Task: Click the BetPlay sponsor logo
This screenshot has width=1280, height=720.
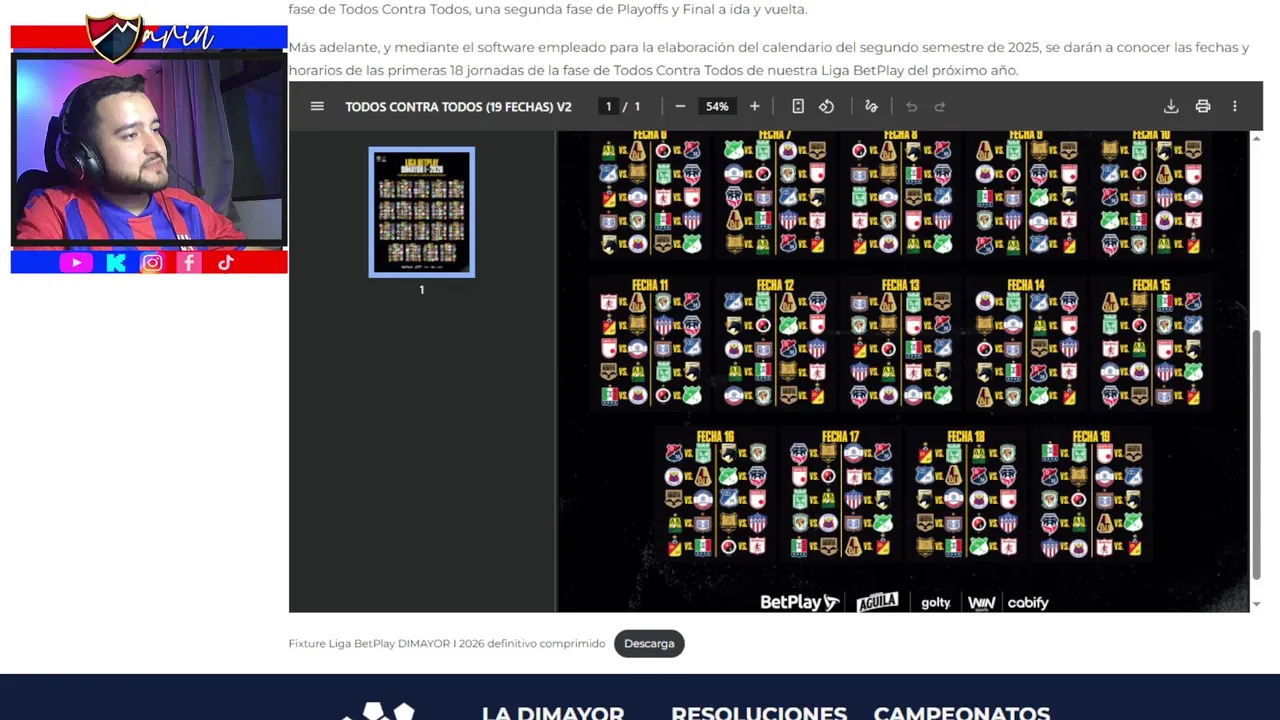Action: coord(800,602)
